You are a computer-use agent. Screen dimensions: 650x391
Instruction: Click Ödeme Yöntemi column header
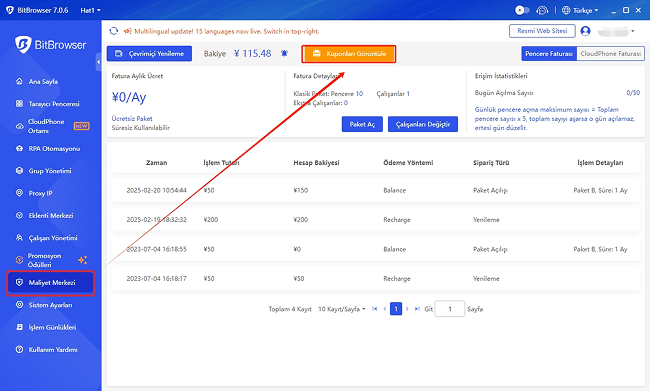[408, 163]
